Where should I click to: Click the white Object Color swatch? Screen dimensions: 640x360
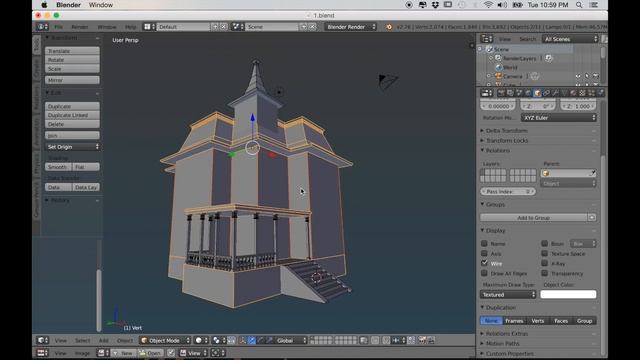click(x=568, y=294)
